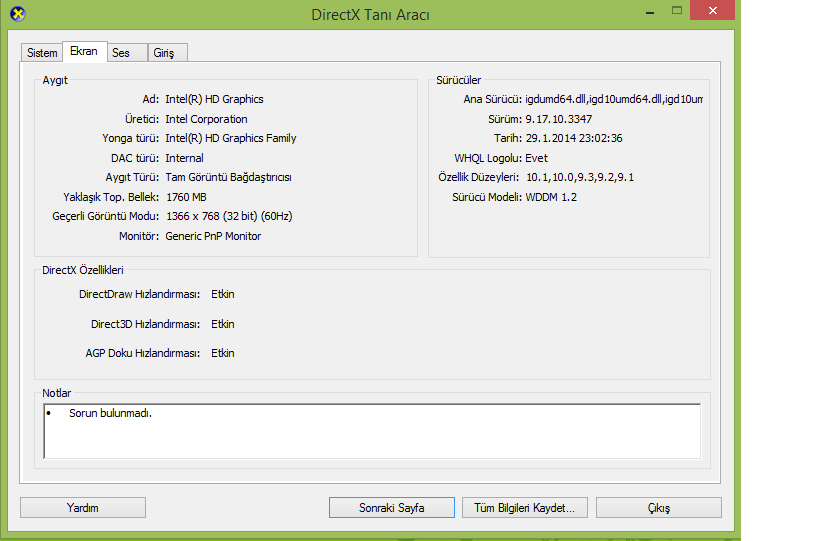The width and height of the screenshot is (819, 541).
Task: Click Etkin next to DirectDraw Hızlandırması
Action: pos(223,295)
